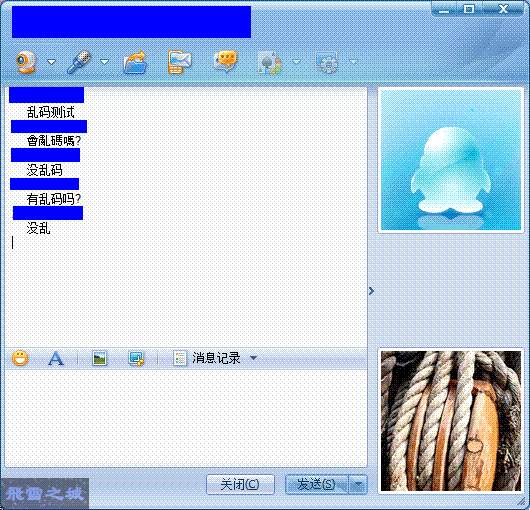Screen dimensions: 530x510
Task: Open remote assistance apps gear icon
Action: (326, 62)
